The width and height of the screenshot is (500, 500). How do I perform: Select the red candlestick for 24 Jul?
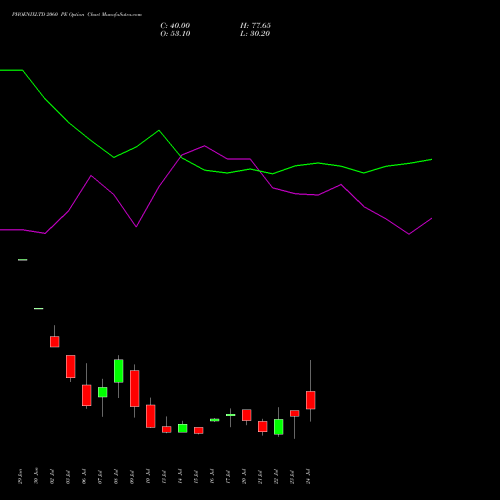[311, 400]
